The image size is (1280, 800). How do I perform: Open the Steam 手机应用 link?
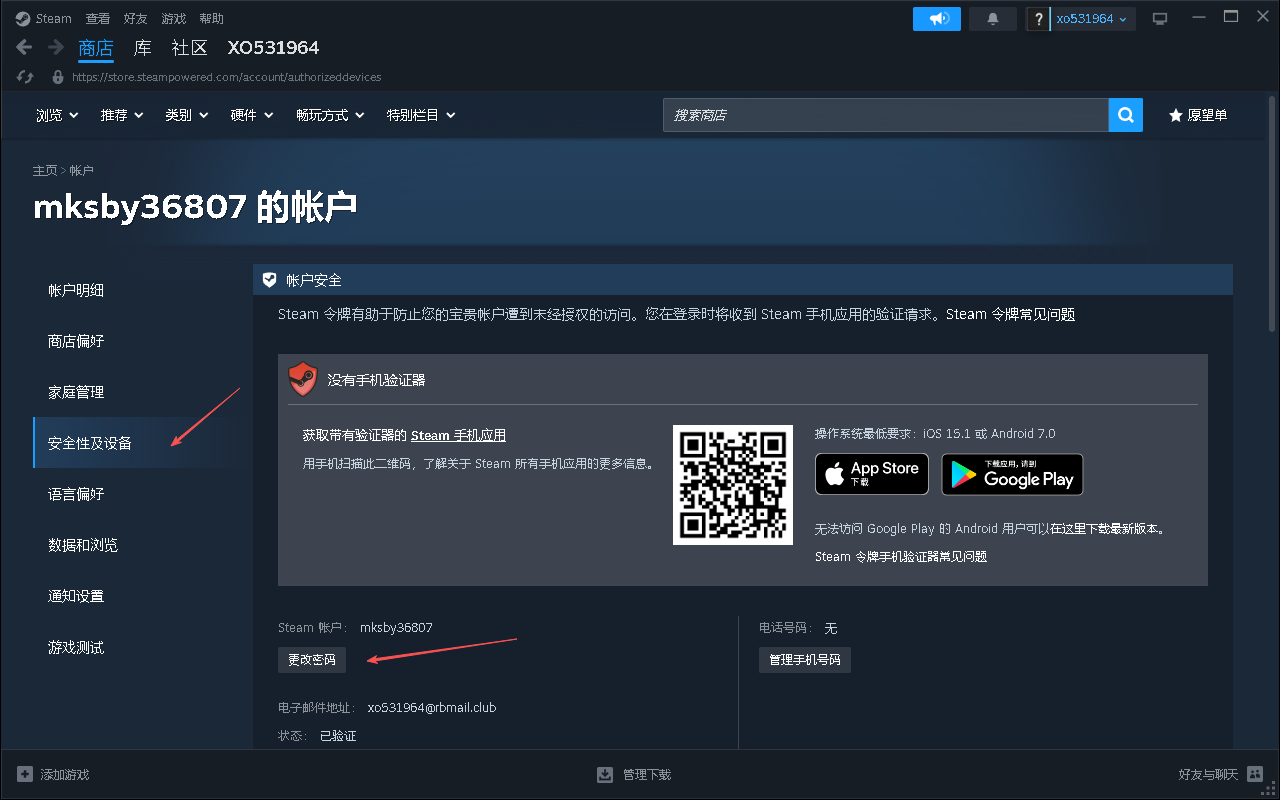tap(458, 434)
